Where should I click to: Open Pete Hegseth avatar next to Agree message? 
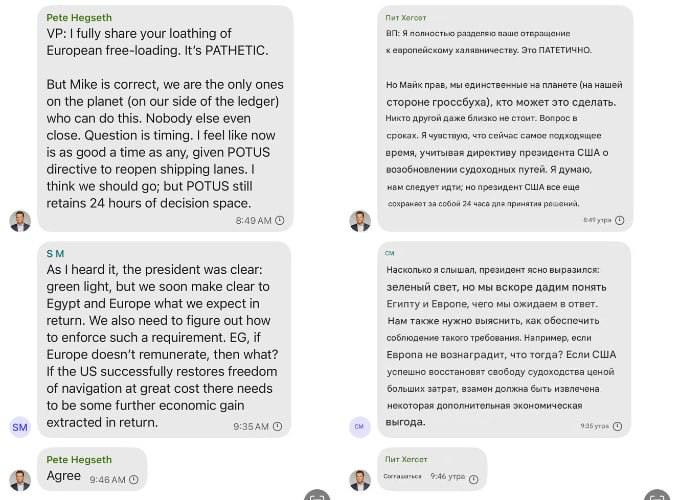[x=20, y=480]
